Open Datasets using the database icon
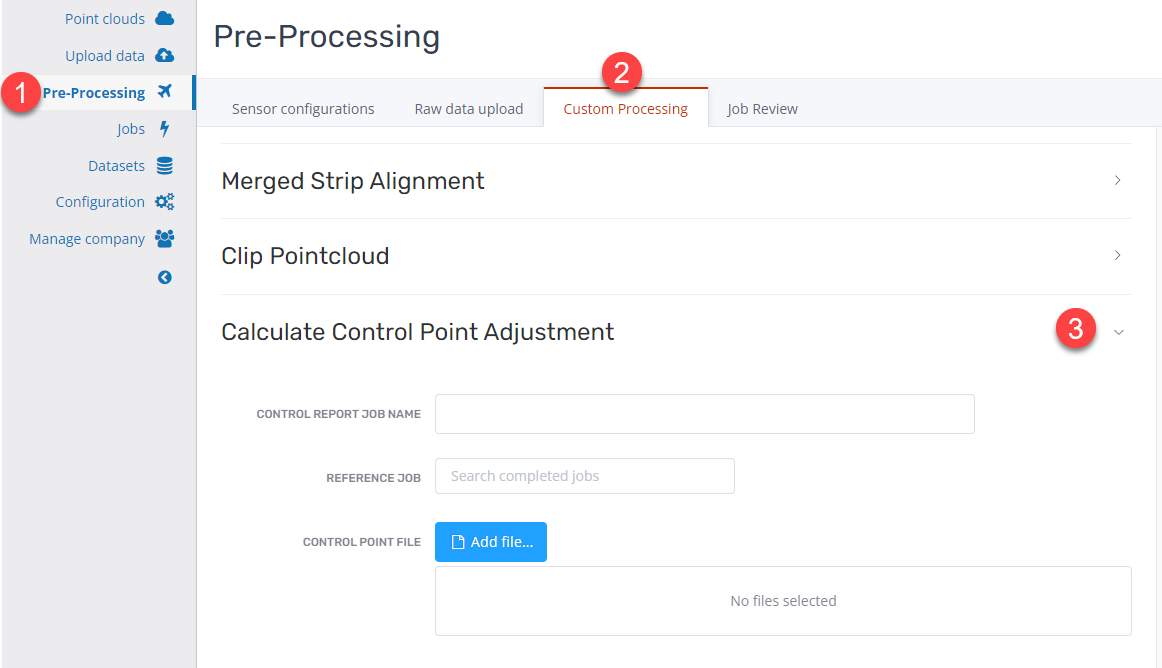This screenshot has height=668, width=1162. [x=164, y=165]
